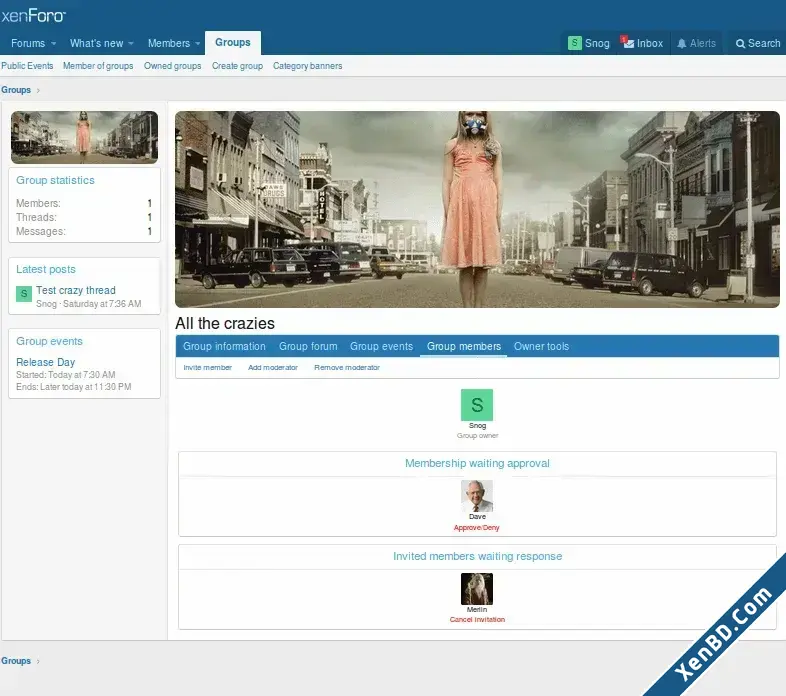
Task: Open the Forums navigation tab
Action: coord(28,43)
